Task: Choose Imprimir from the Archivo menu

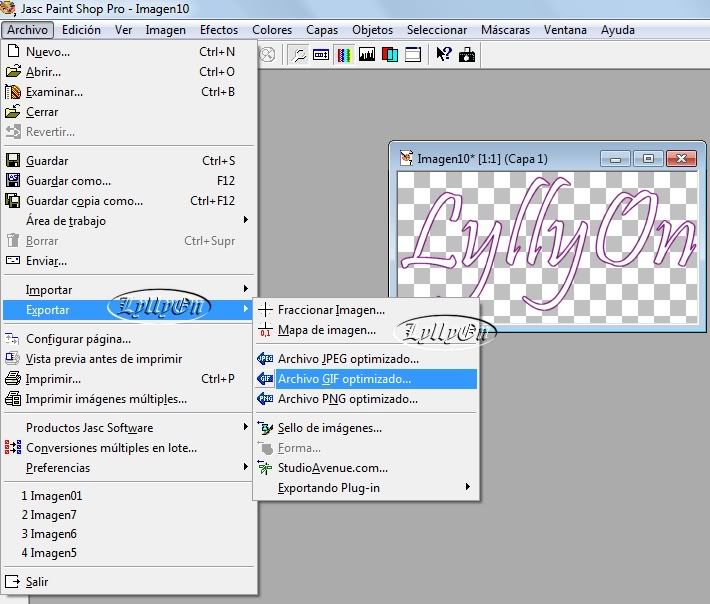Action: click(x=53, y=379)
